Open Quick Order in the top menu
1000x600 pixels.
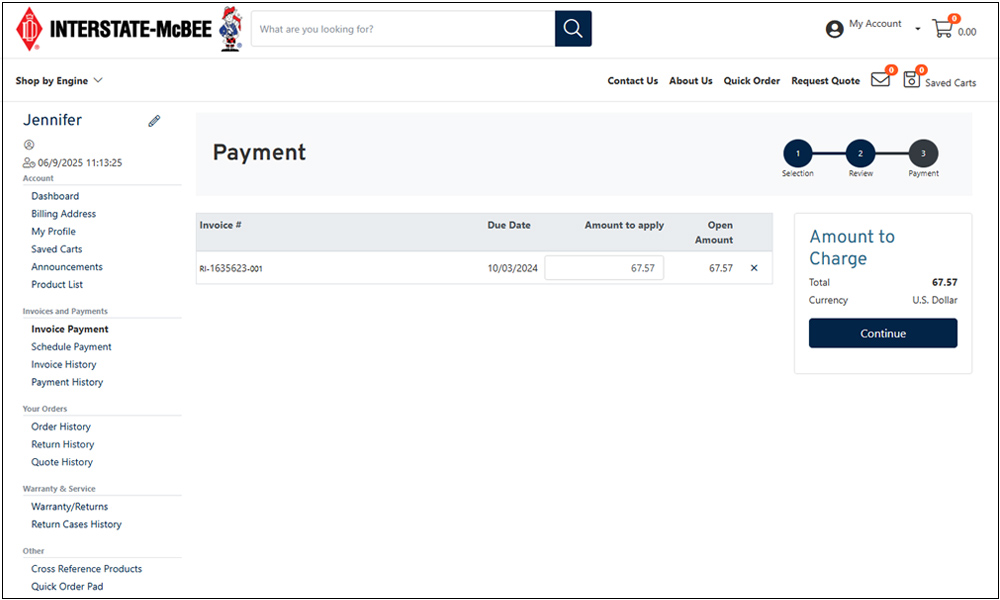coord(751,80)
